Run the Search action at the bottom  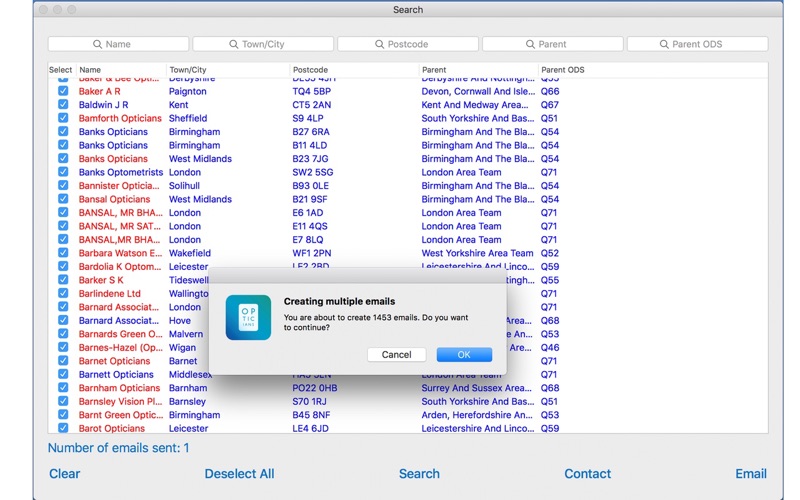pos(419,473)
